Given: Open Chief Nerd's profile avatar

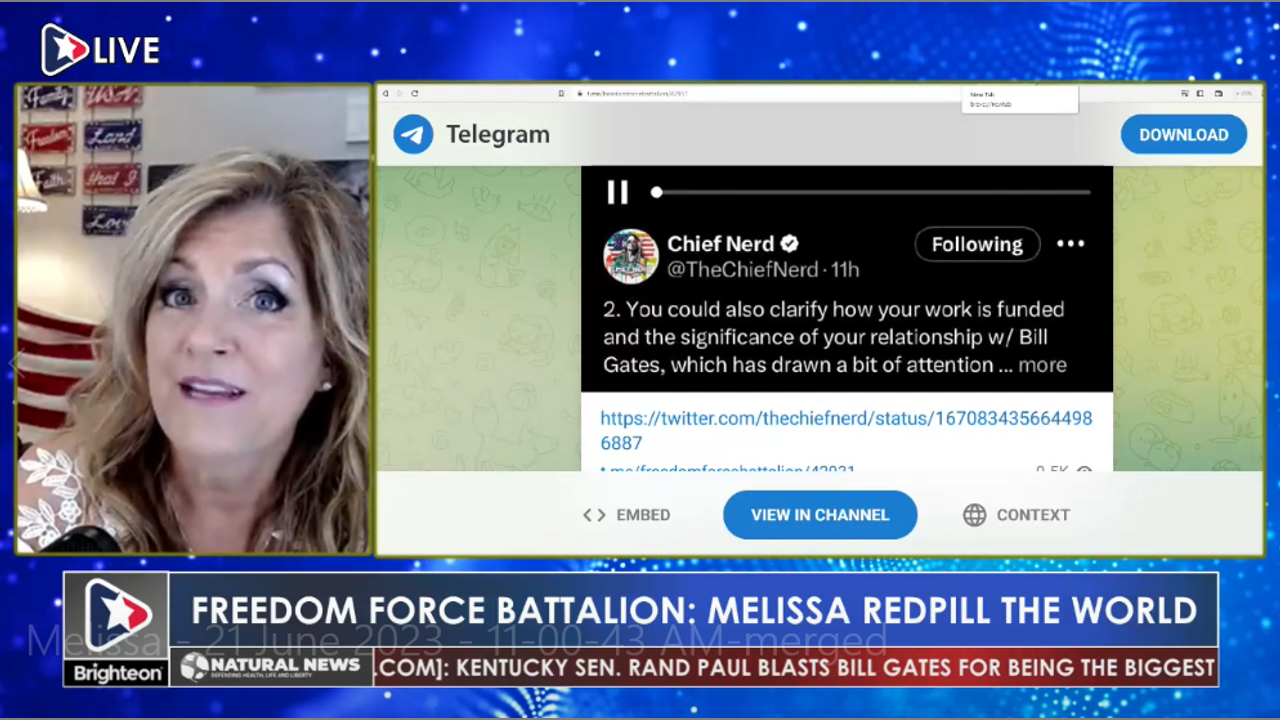Looking at the screenshot, I should pyautogui.click(x=630, y=256).
